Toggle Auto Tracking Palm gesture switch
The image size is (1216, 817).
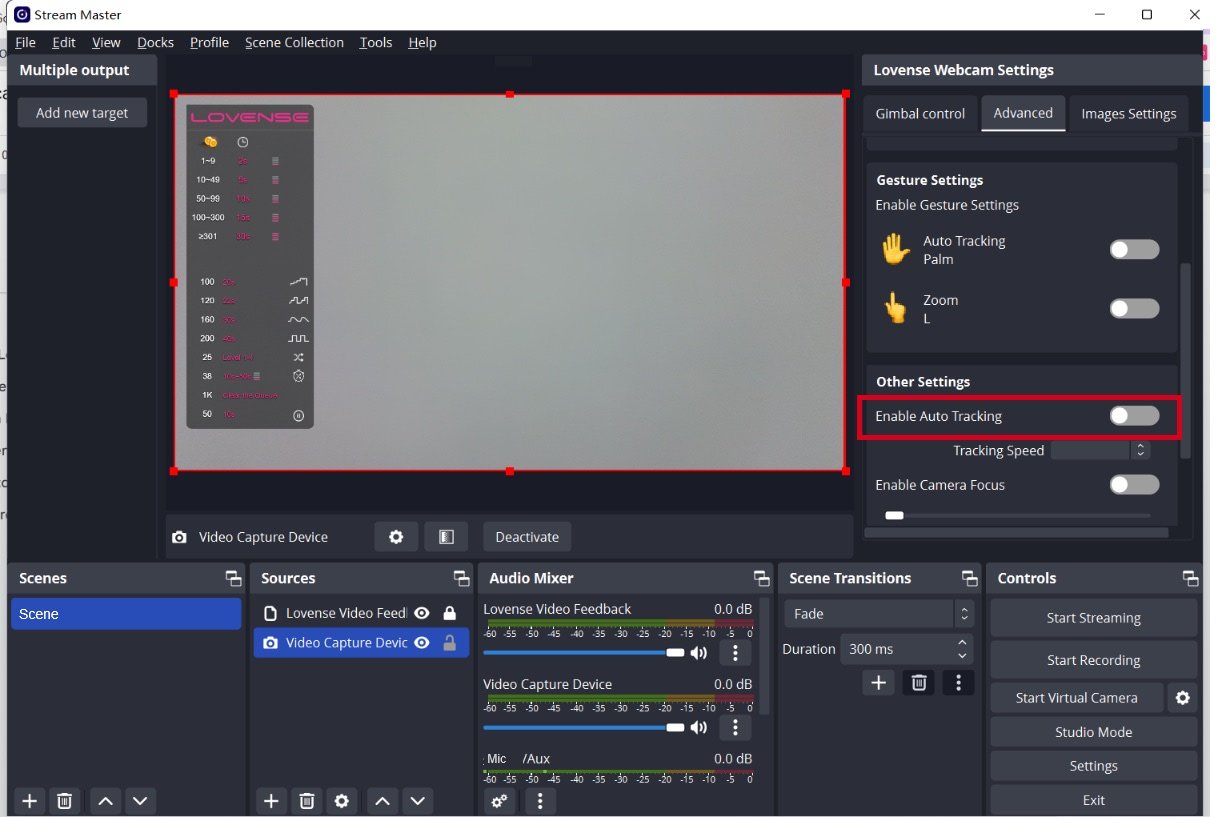[x=1134, y=250]
